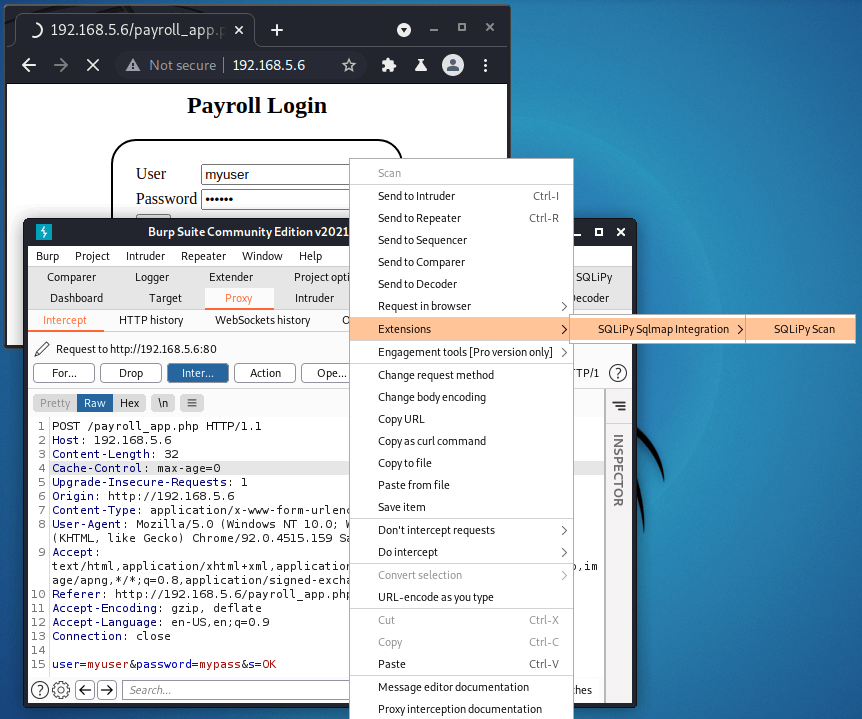
Task: Click the Not secure warning icon
Action: tap(132, 65)
